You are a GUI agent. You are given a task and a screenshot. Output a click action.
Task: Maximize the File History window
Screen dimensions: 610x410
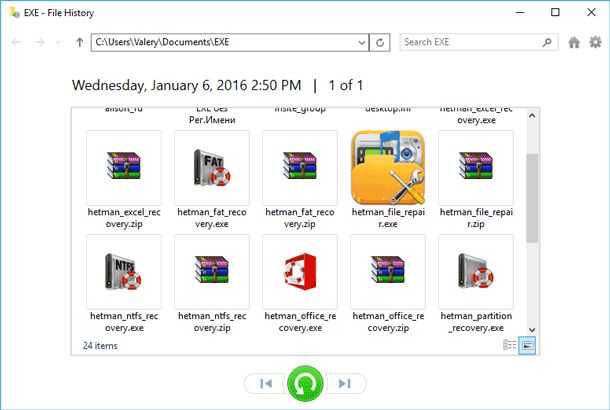(x=555, y=12)
